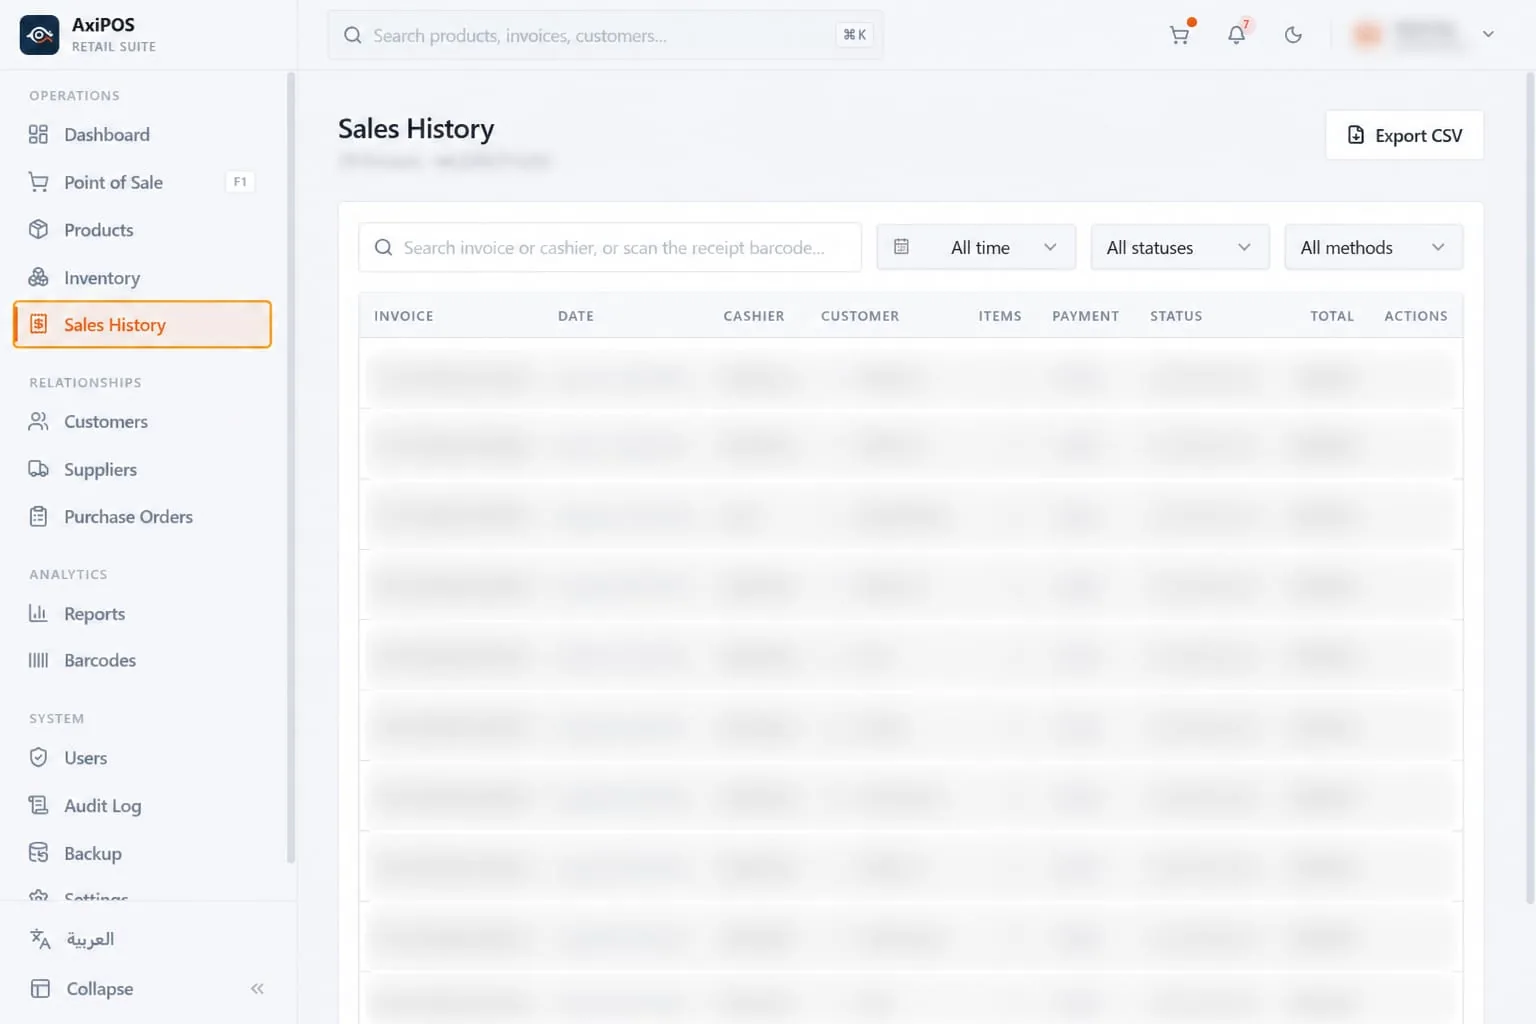
Task: Open the Reports section
Action: [x=142, y=613]
